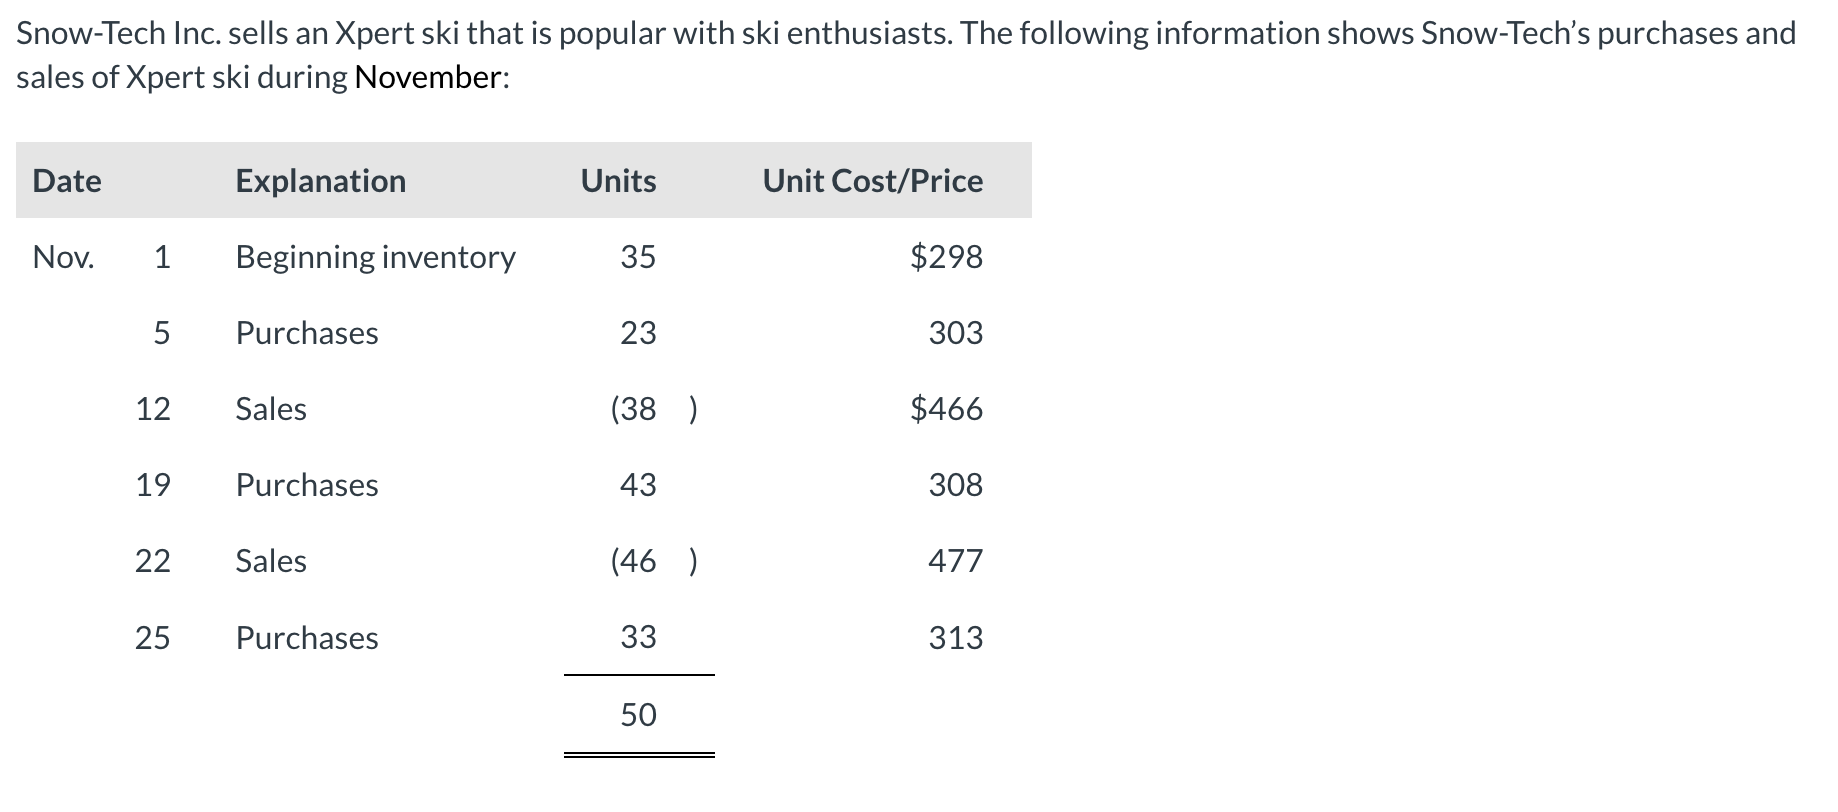Screen dimensions: 1838x812
Task: Click the 35 units beginning inventory value
Action: coord(638,257)
